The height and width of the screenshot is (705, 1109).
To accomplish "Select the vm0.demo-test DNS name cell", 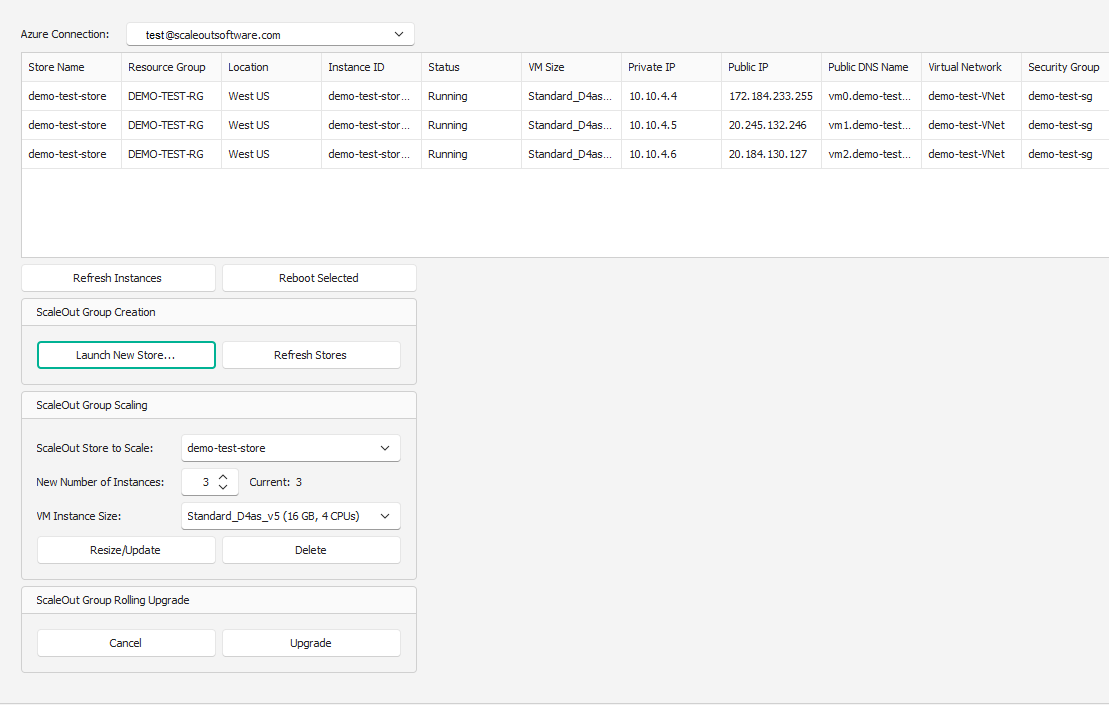I will click(870, 96).
